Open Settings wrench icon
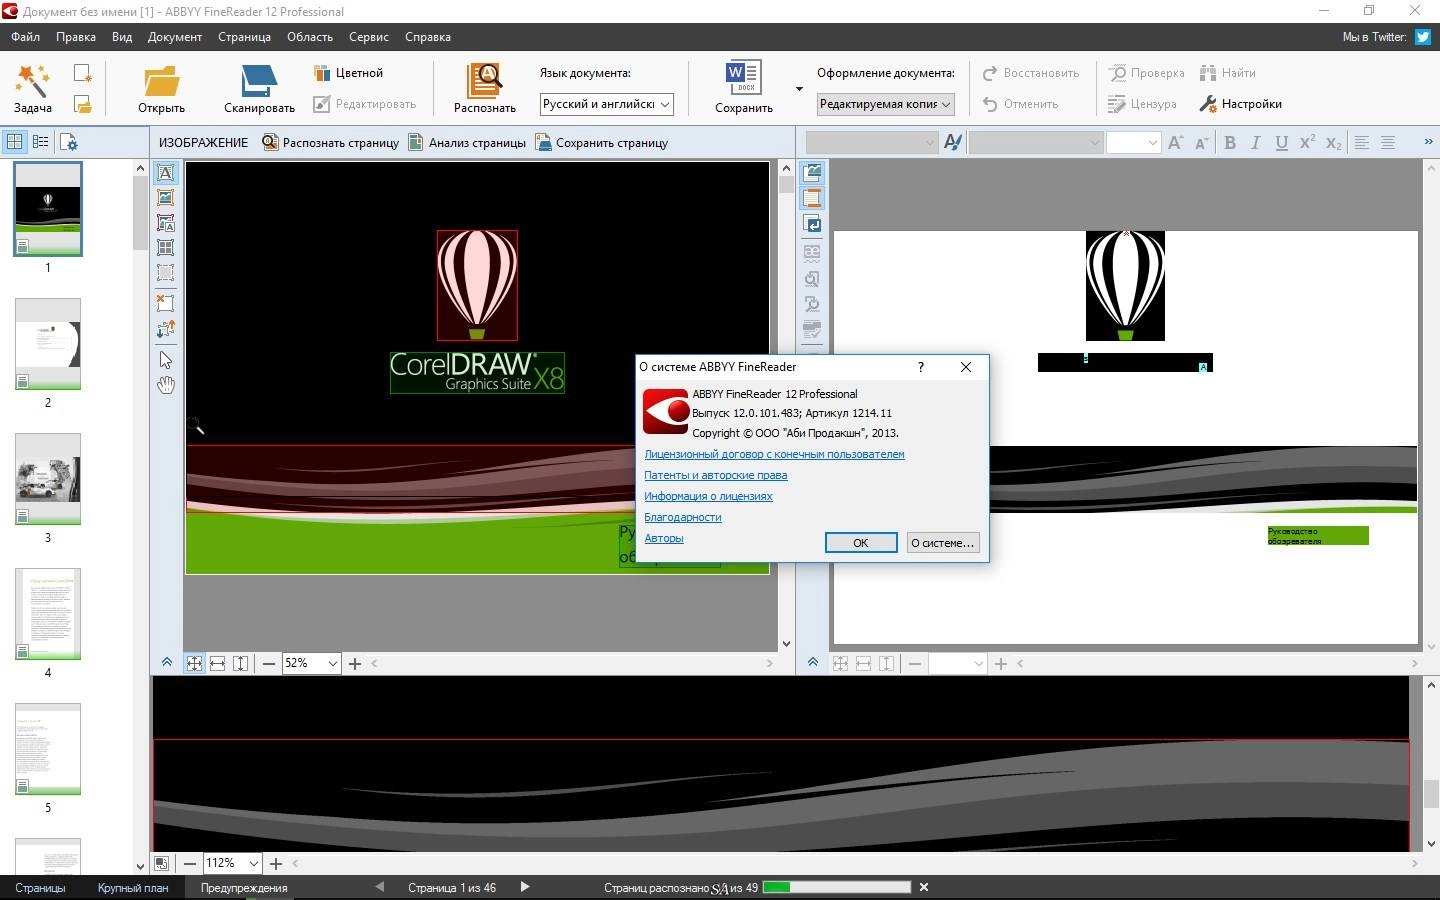 pyautogui.click(x=1207, y=104)
